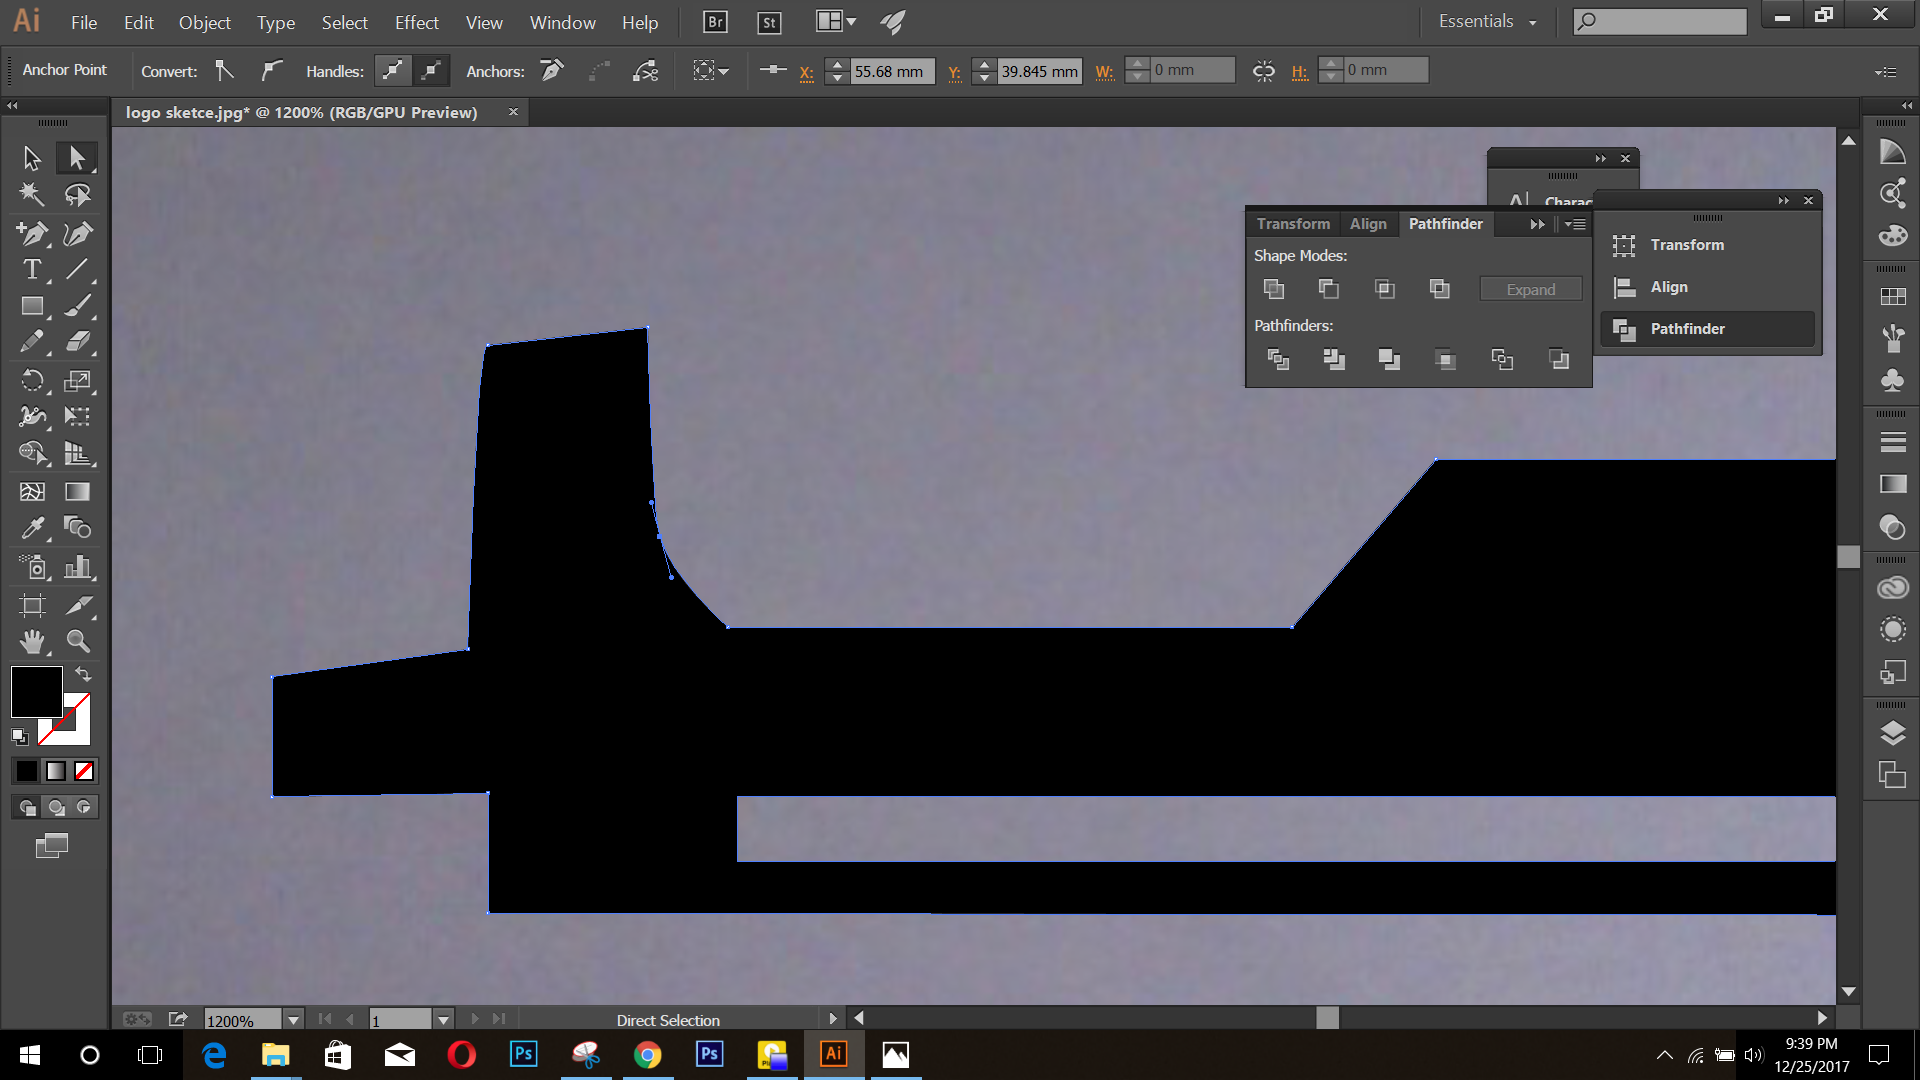Click the Expand button in Pathfinder
Screen dimensions: 1920x1080
point(1531,289)
